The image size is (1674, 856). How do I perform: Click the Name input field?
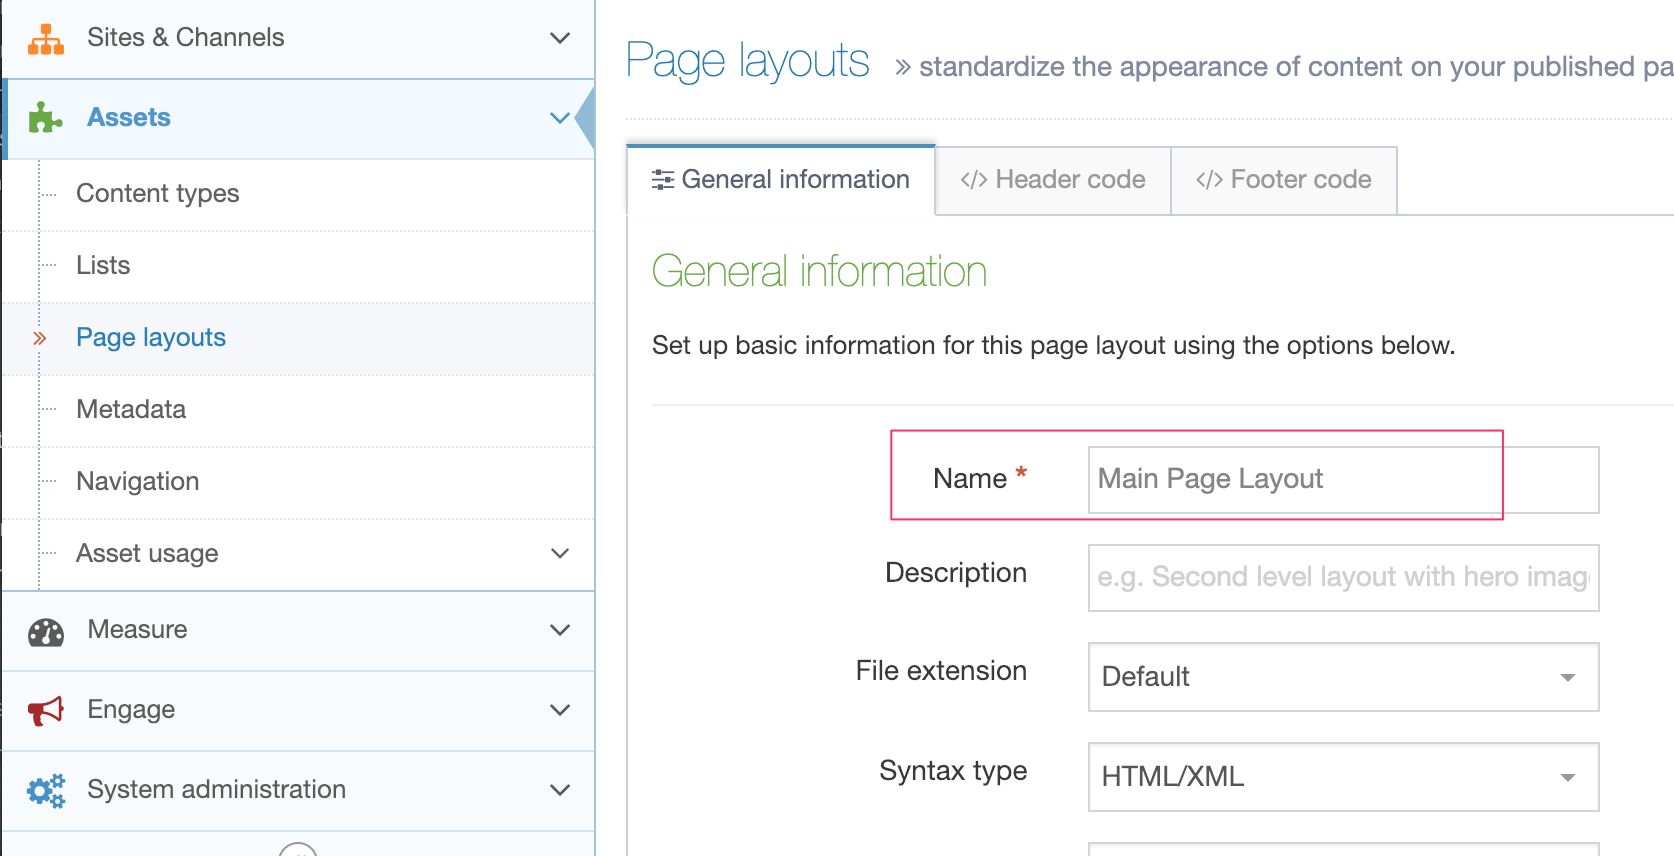click(x=1343, y=479)
